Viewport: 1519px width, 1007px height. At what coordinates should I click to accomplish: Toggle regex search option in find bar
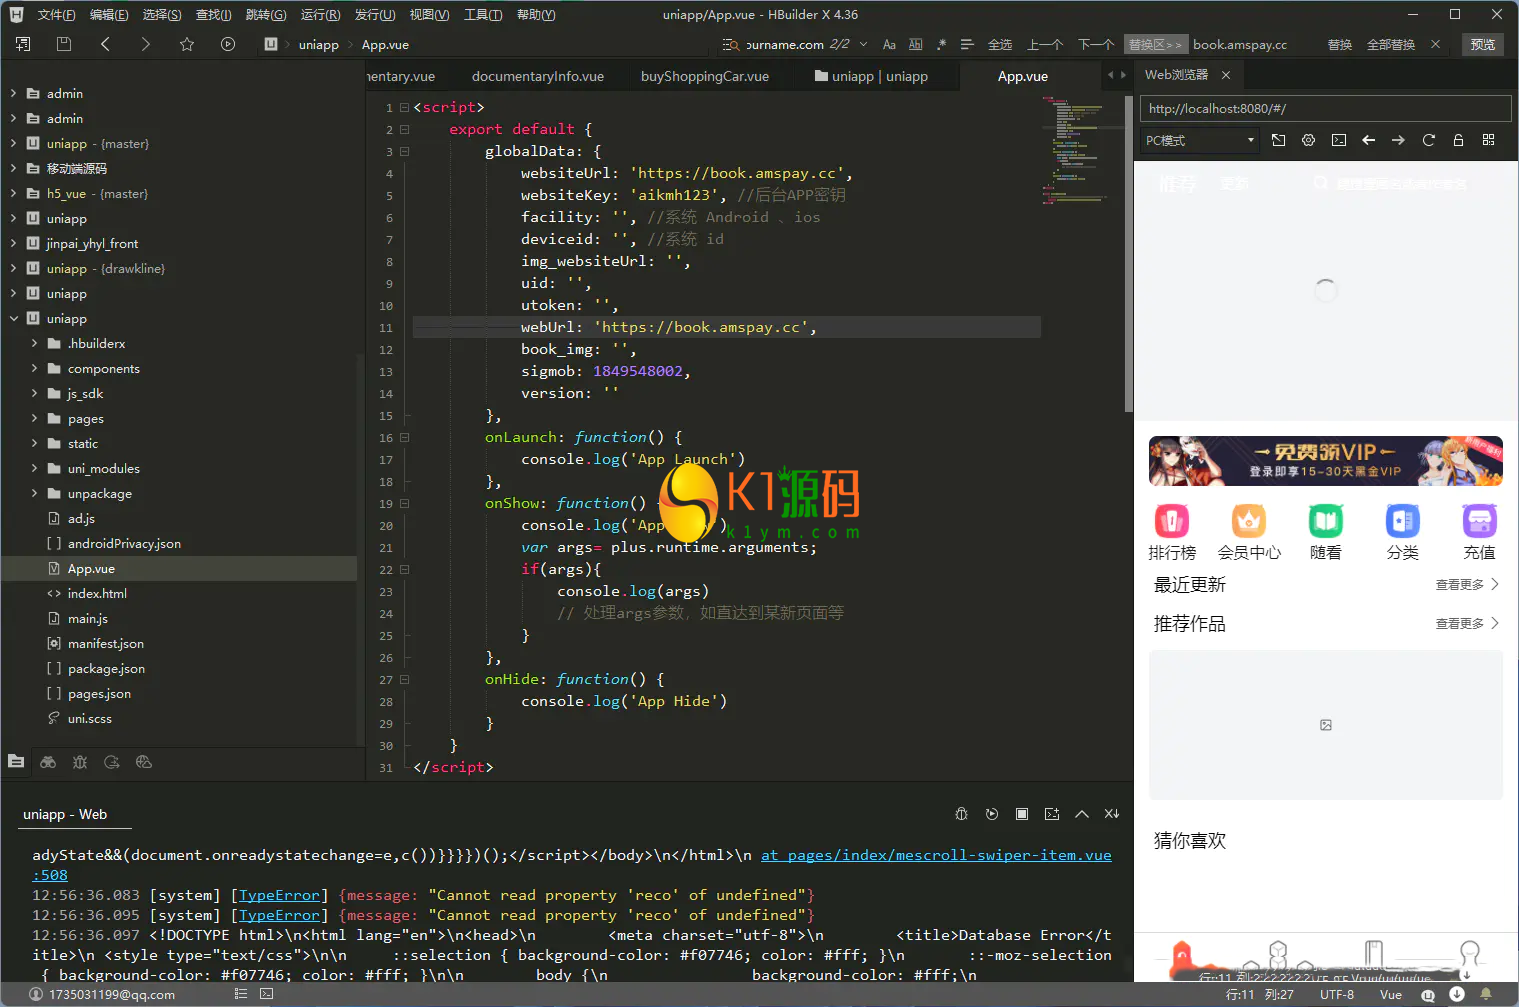941,44
